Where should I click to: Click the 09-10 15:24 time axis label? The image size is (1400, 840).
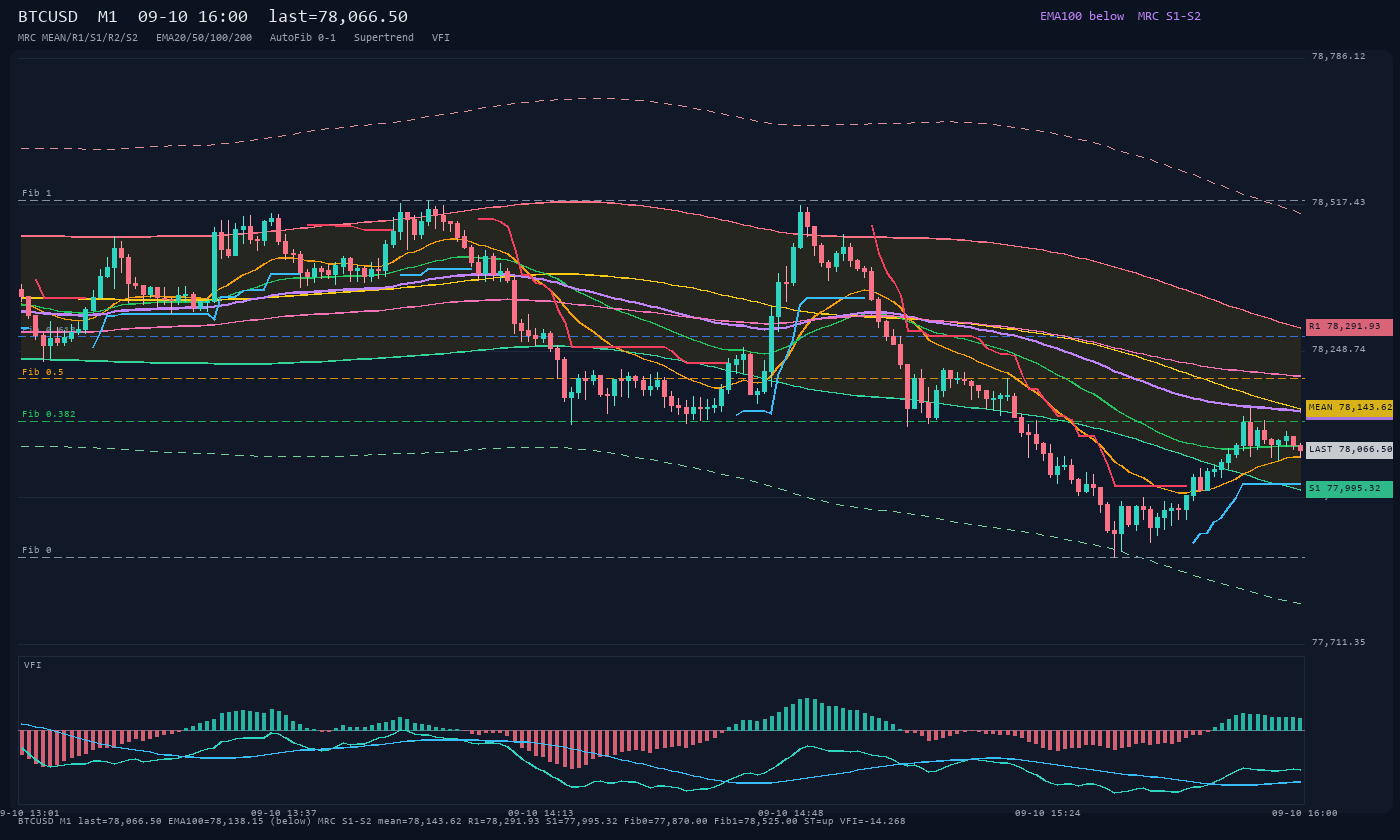(1048, 813)
